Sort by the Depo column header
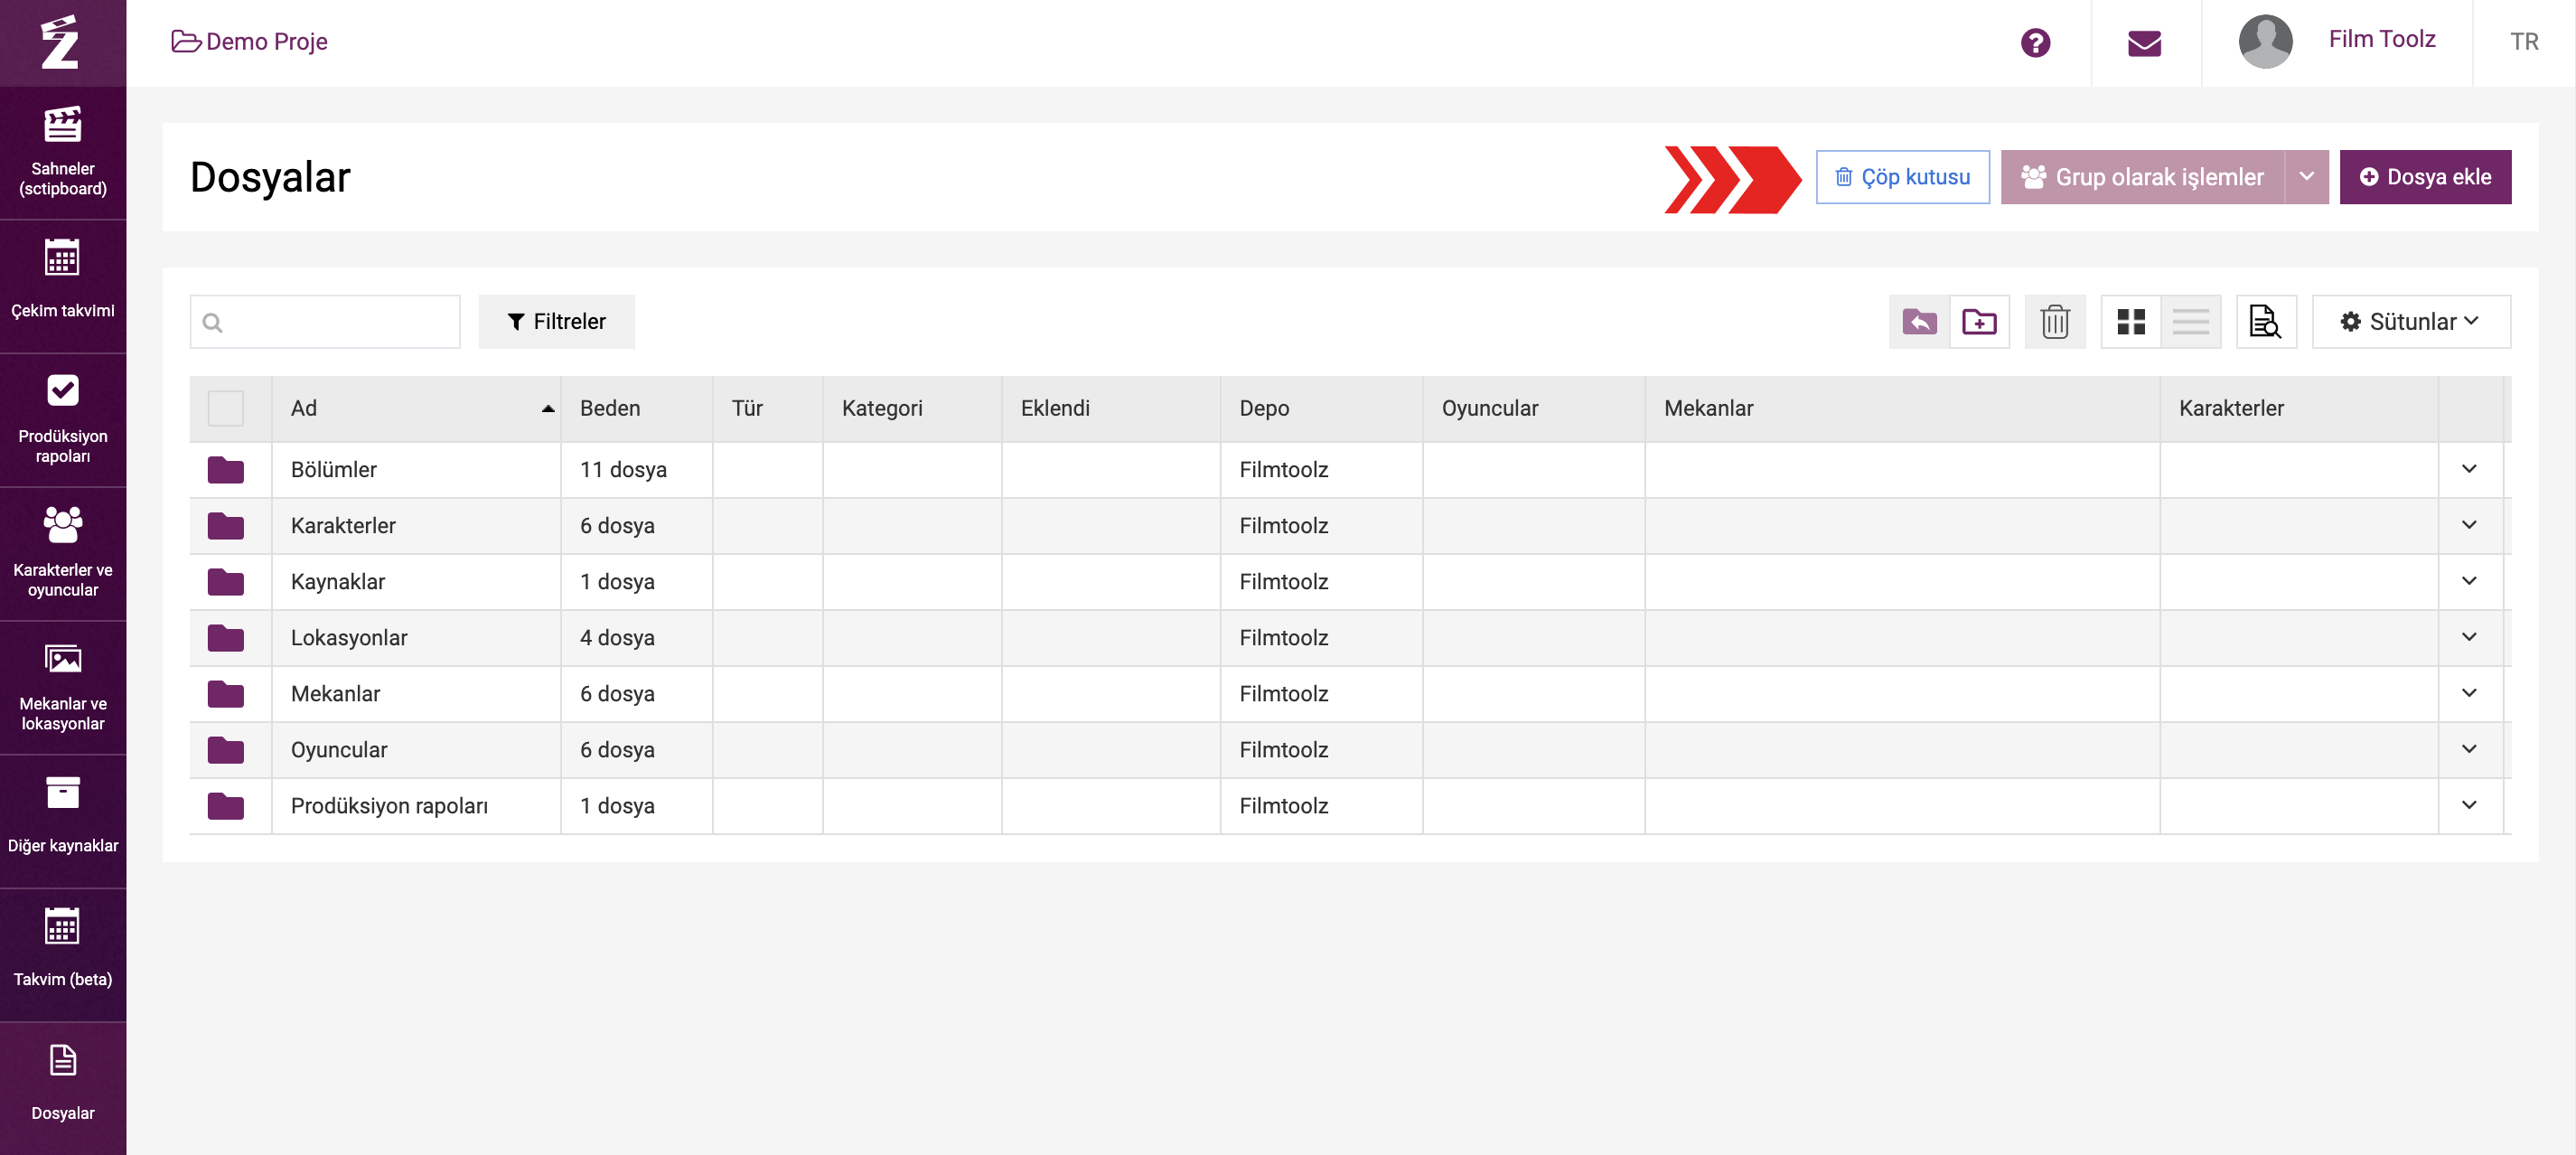Image resolution: width=2576 pixels, height=1155 pixels. 1321,409
